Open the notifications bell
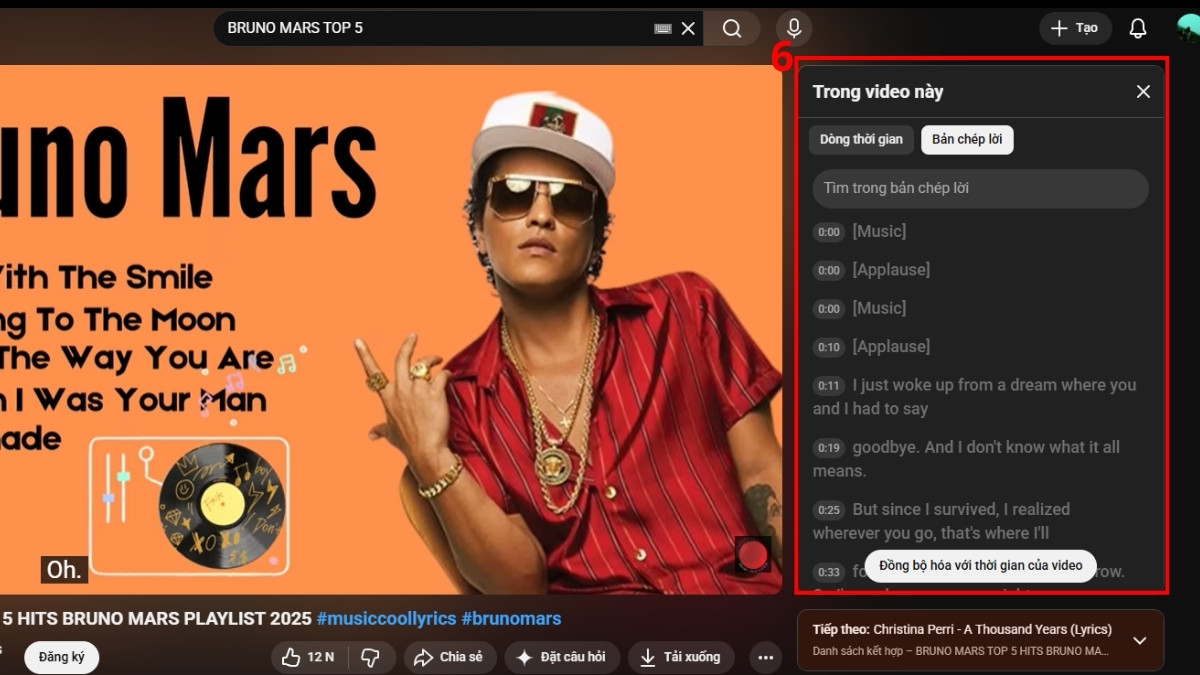This screenshot has width=1200, height=675. (1138, 28)
